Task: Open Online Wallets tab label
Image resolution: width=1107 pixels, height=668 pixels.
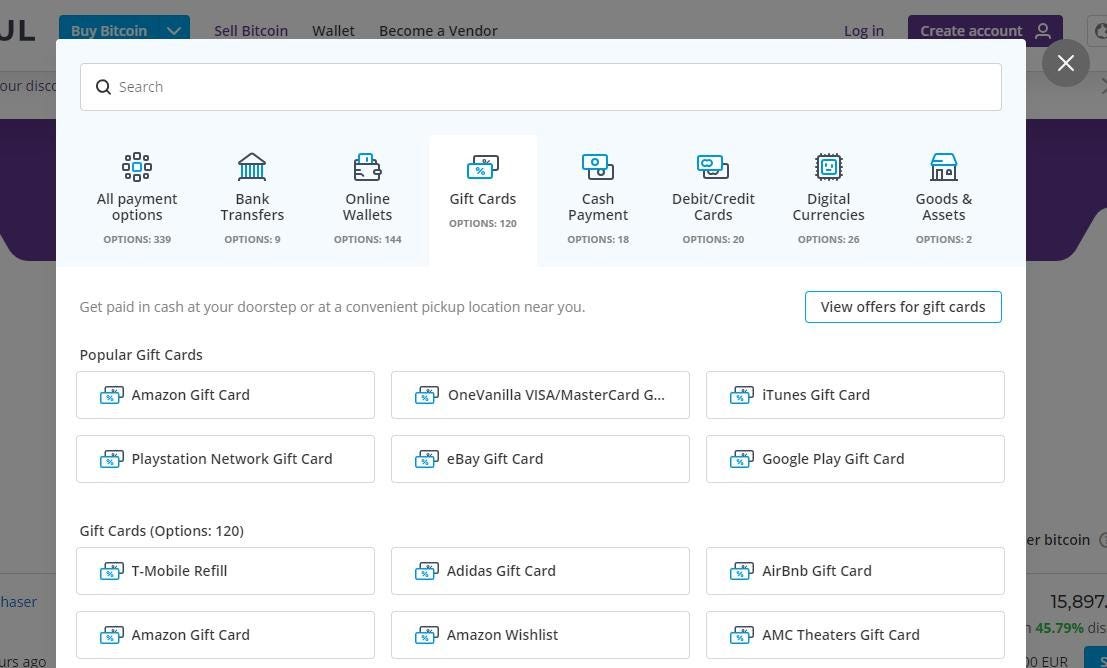Action: coord(367,207)
